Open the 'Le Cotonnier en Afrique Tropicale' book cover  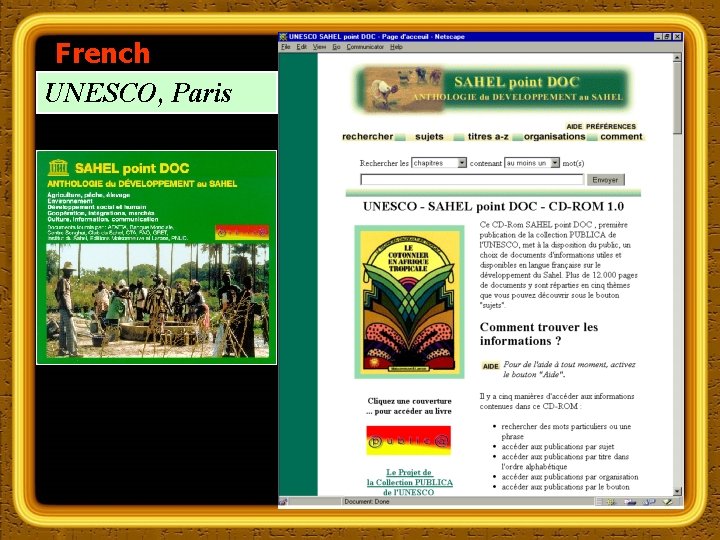coord(409,302)
